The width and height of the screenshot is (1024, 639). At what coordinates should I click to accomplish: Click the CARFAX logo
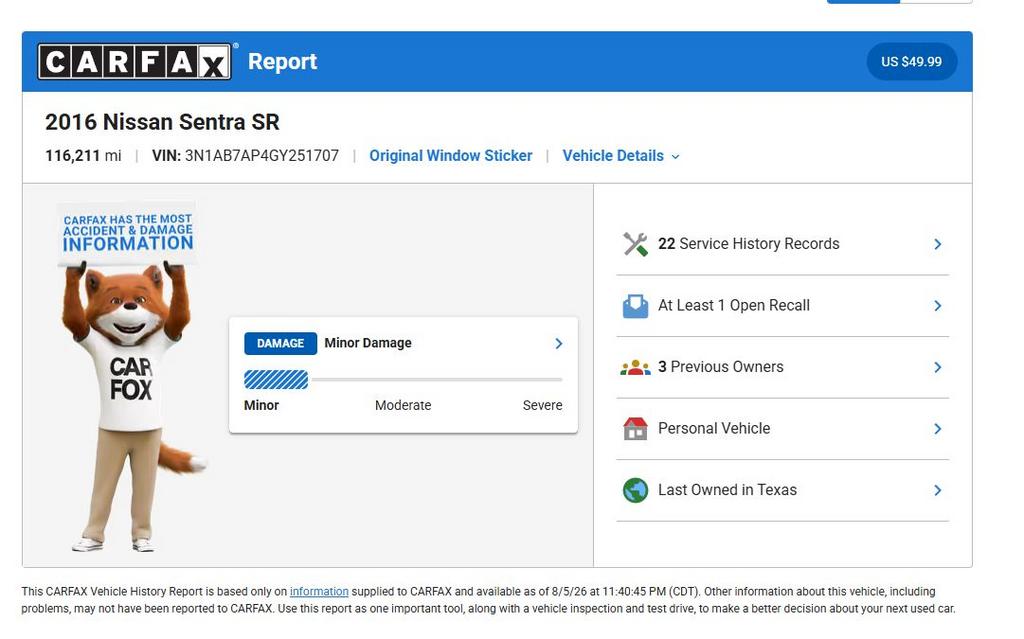click(x=135, y=61)
